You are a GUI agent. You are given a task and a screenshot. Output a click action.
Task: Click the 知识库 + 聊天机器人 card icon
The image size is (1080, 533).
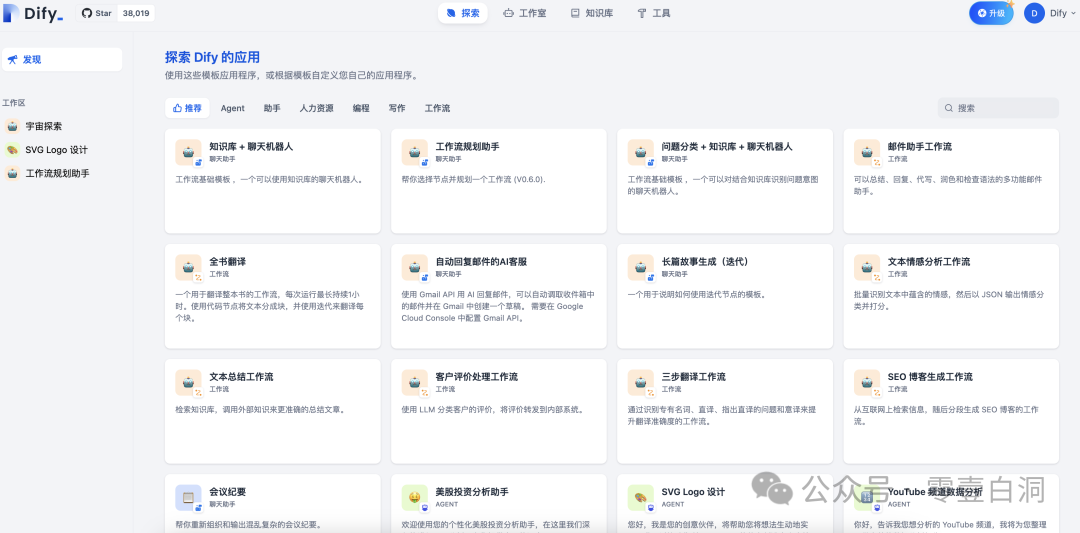pos(188,152)
